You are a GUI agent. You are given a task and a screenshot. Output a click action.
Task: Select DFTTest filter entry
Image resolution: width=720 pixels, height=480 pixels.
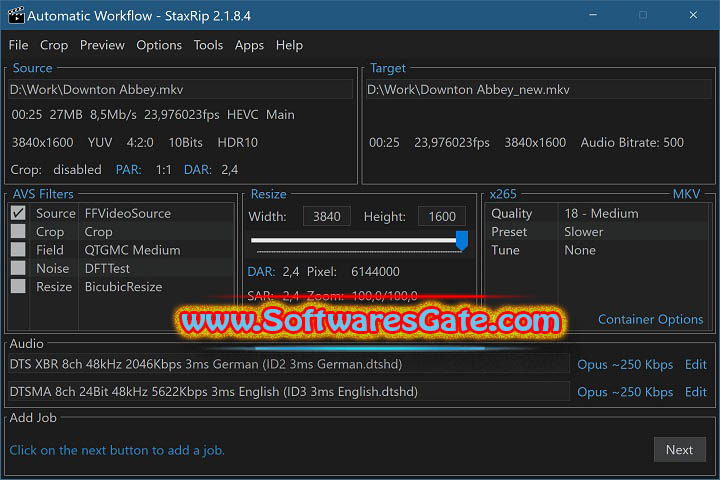pyautogui.click(x=107, y=268)
